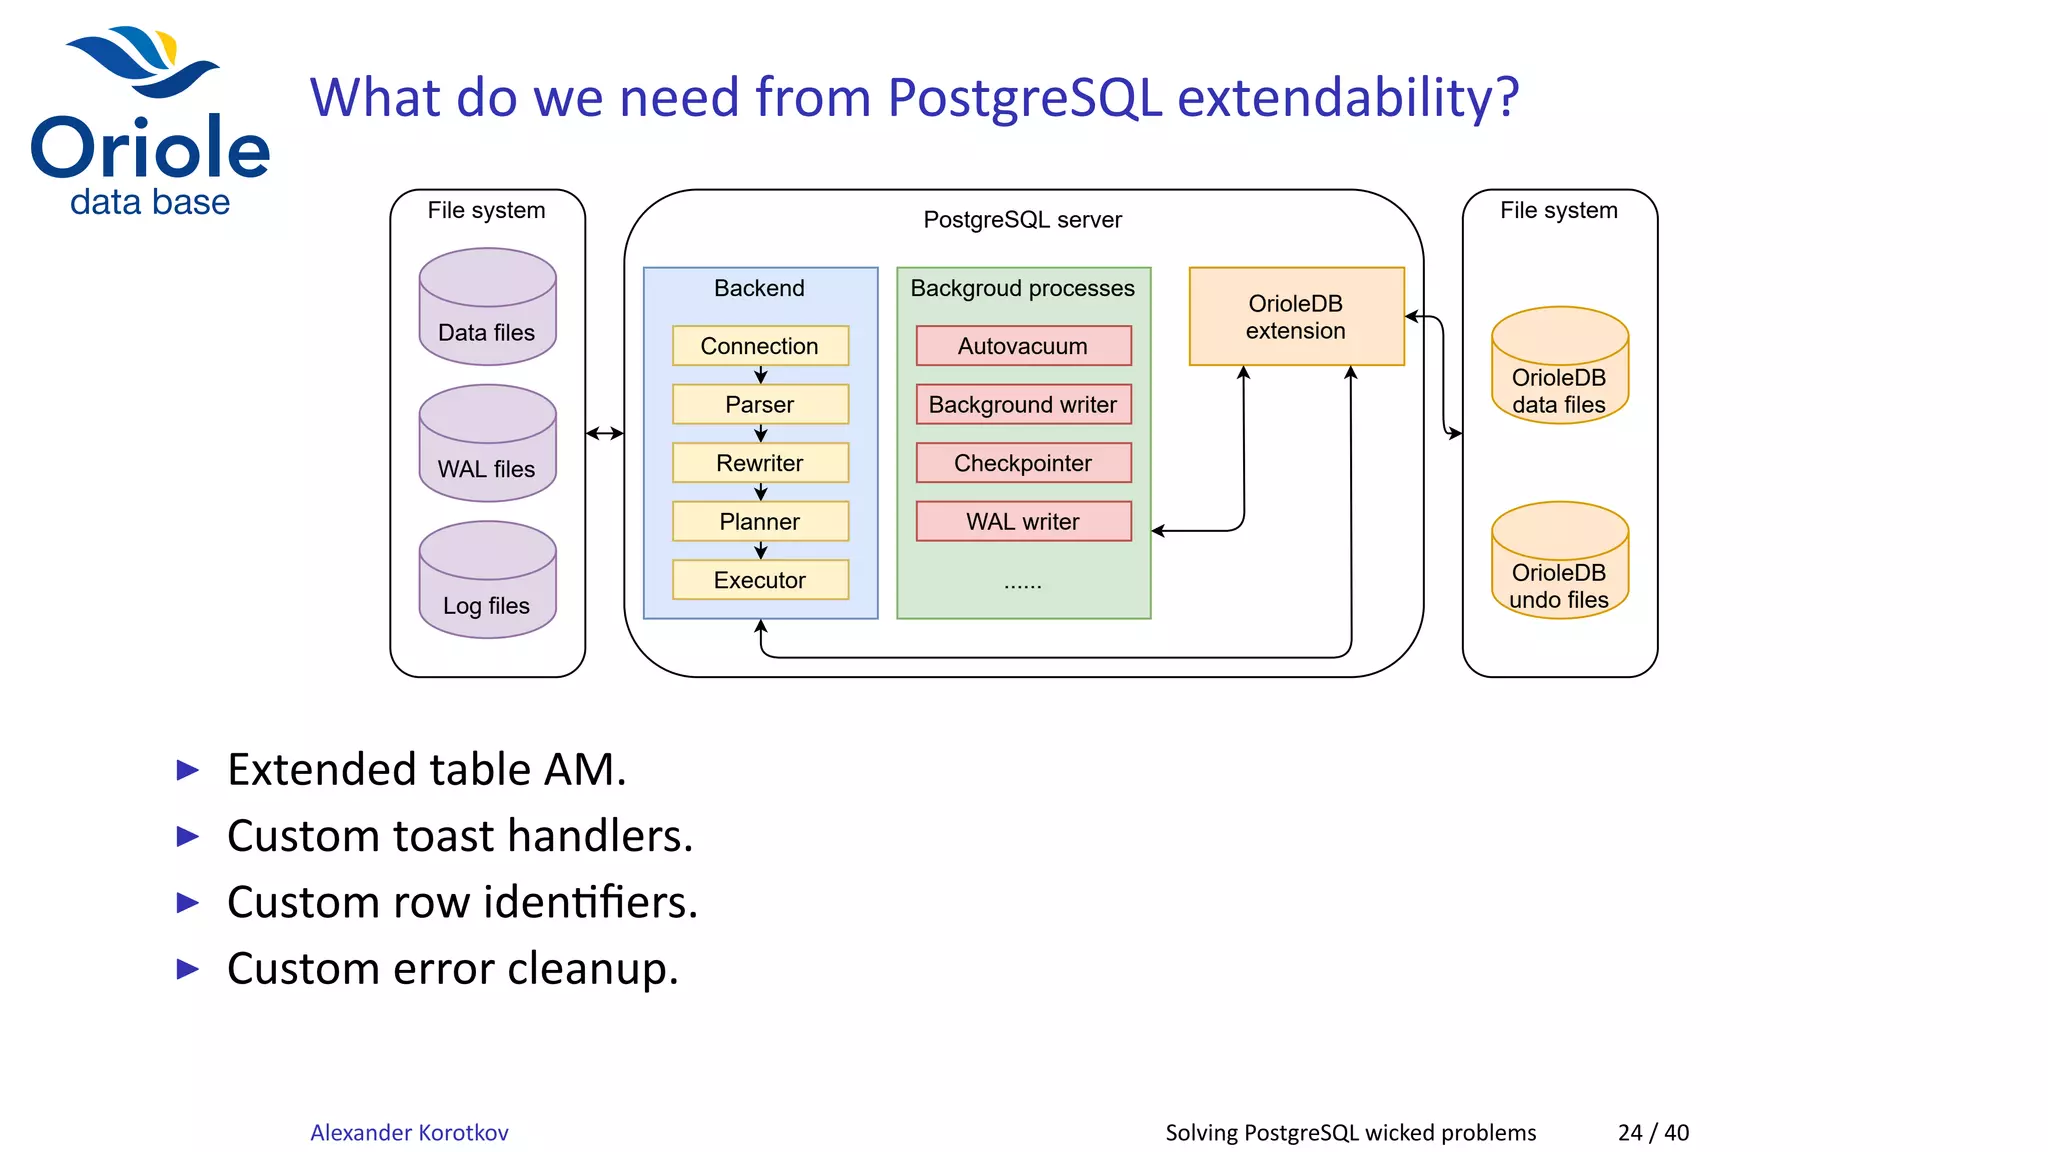Click the 'Custom error cleanup.' bullet text

pos(453,969)
